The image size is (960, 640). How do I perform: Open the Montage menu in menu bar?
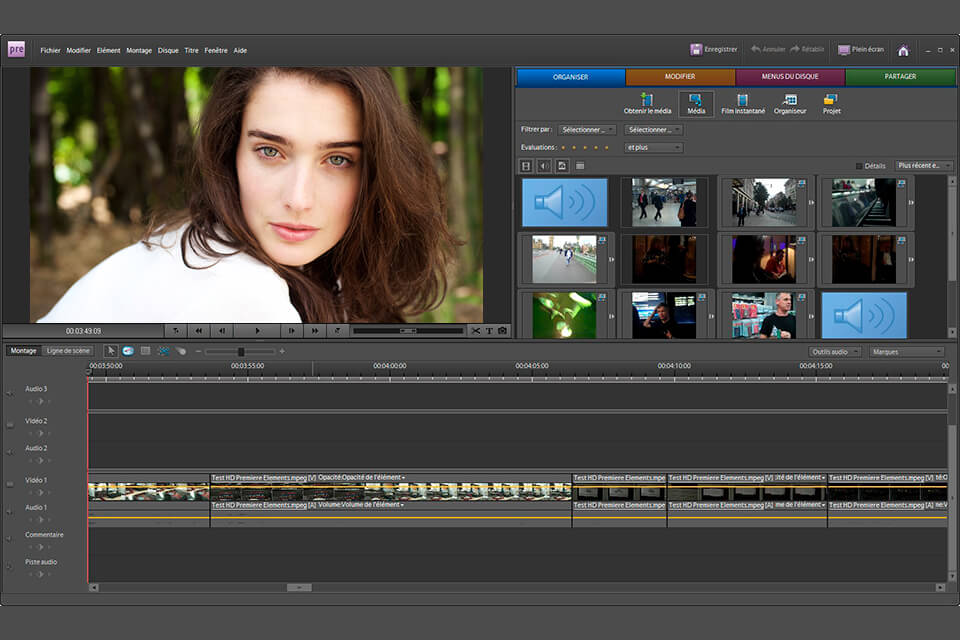point(139,50)
